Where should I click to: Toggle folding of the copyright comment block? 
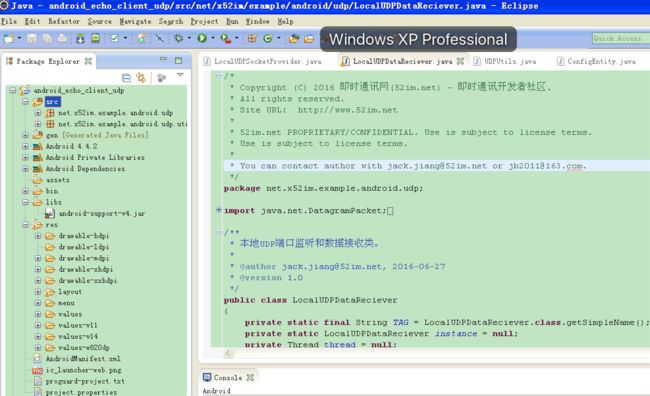pos(219,75)
